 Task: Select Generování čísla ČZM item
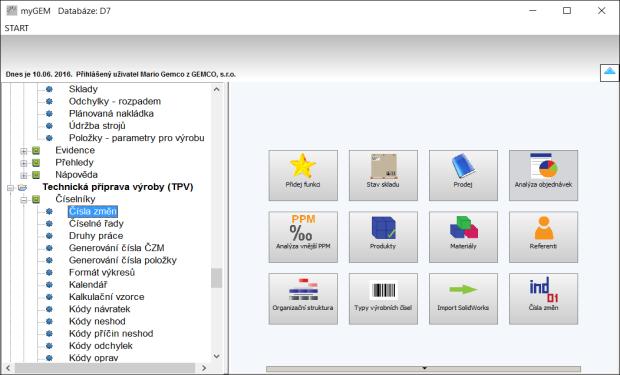pos(117,248)
